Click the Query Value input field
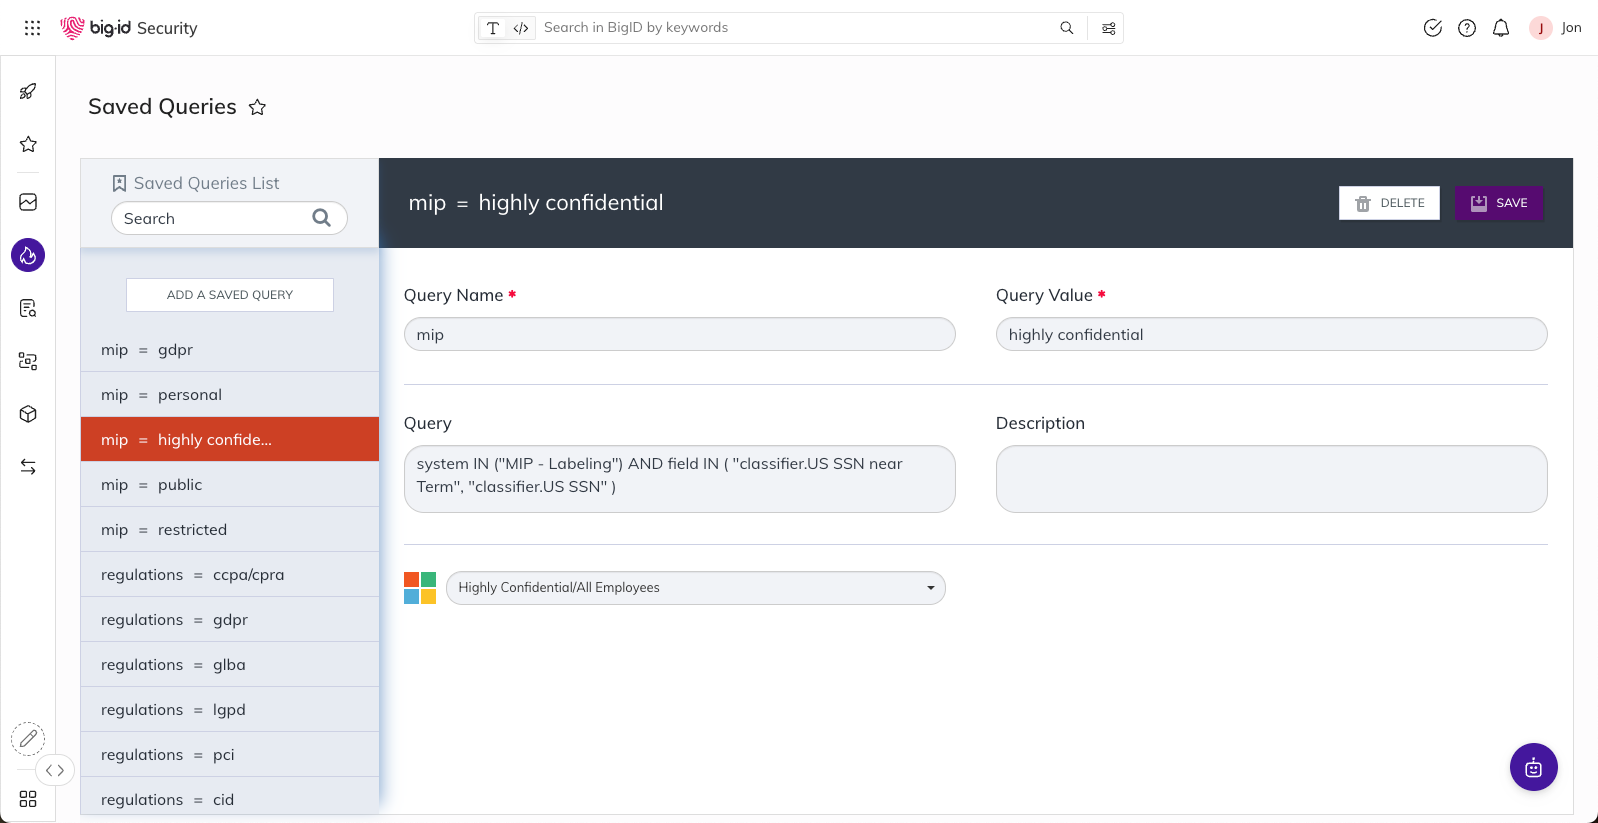The width and height of the screenshot is (1598, 823). 1271,335
